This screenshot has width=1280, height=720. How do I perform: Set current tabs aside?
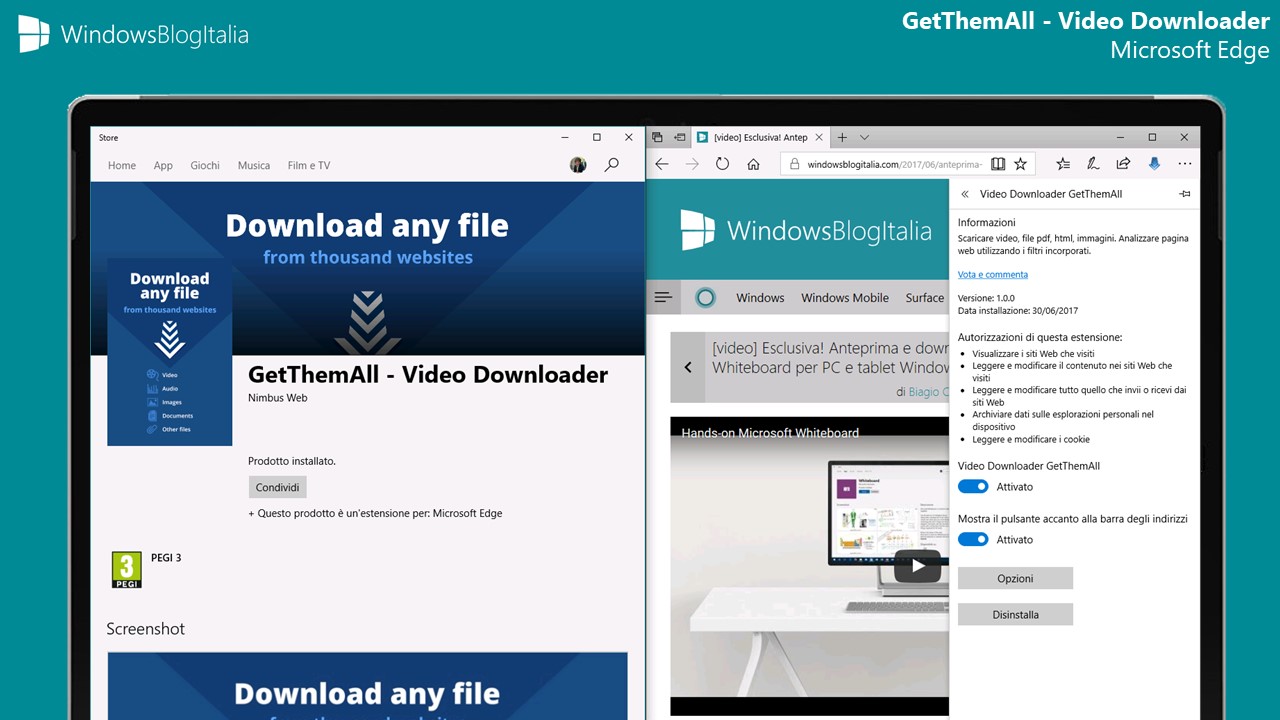pyautogui.click(x=680, y=137)
